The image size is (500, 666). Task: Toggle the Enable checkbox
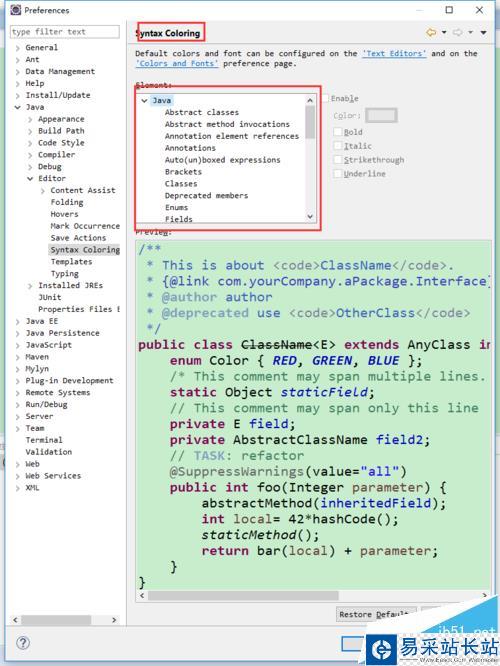pos(325,99)
